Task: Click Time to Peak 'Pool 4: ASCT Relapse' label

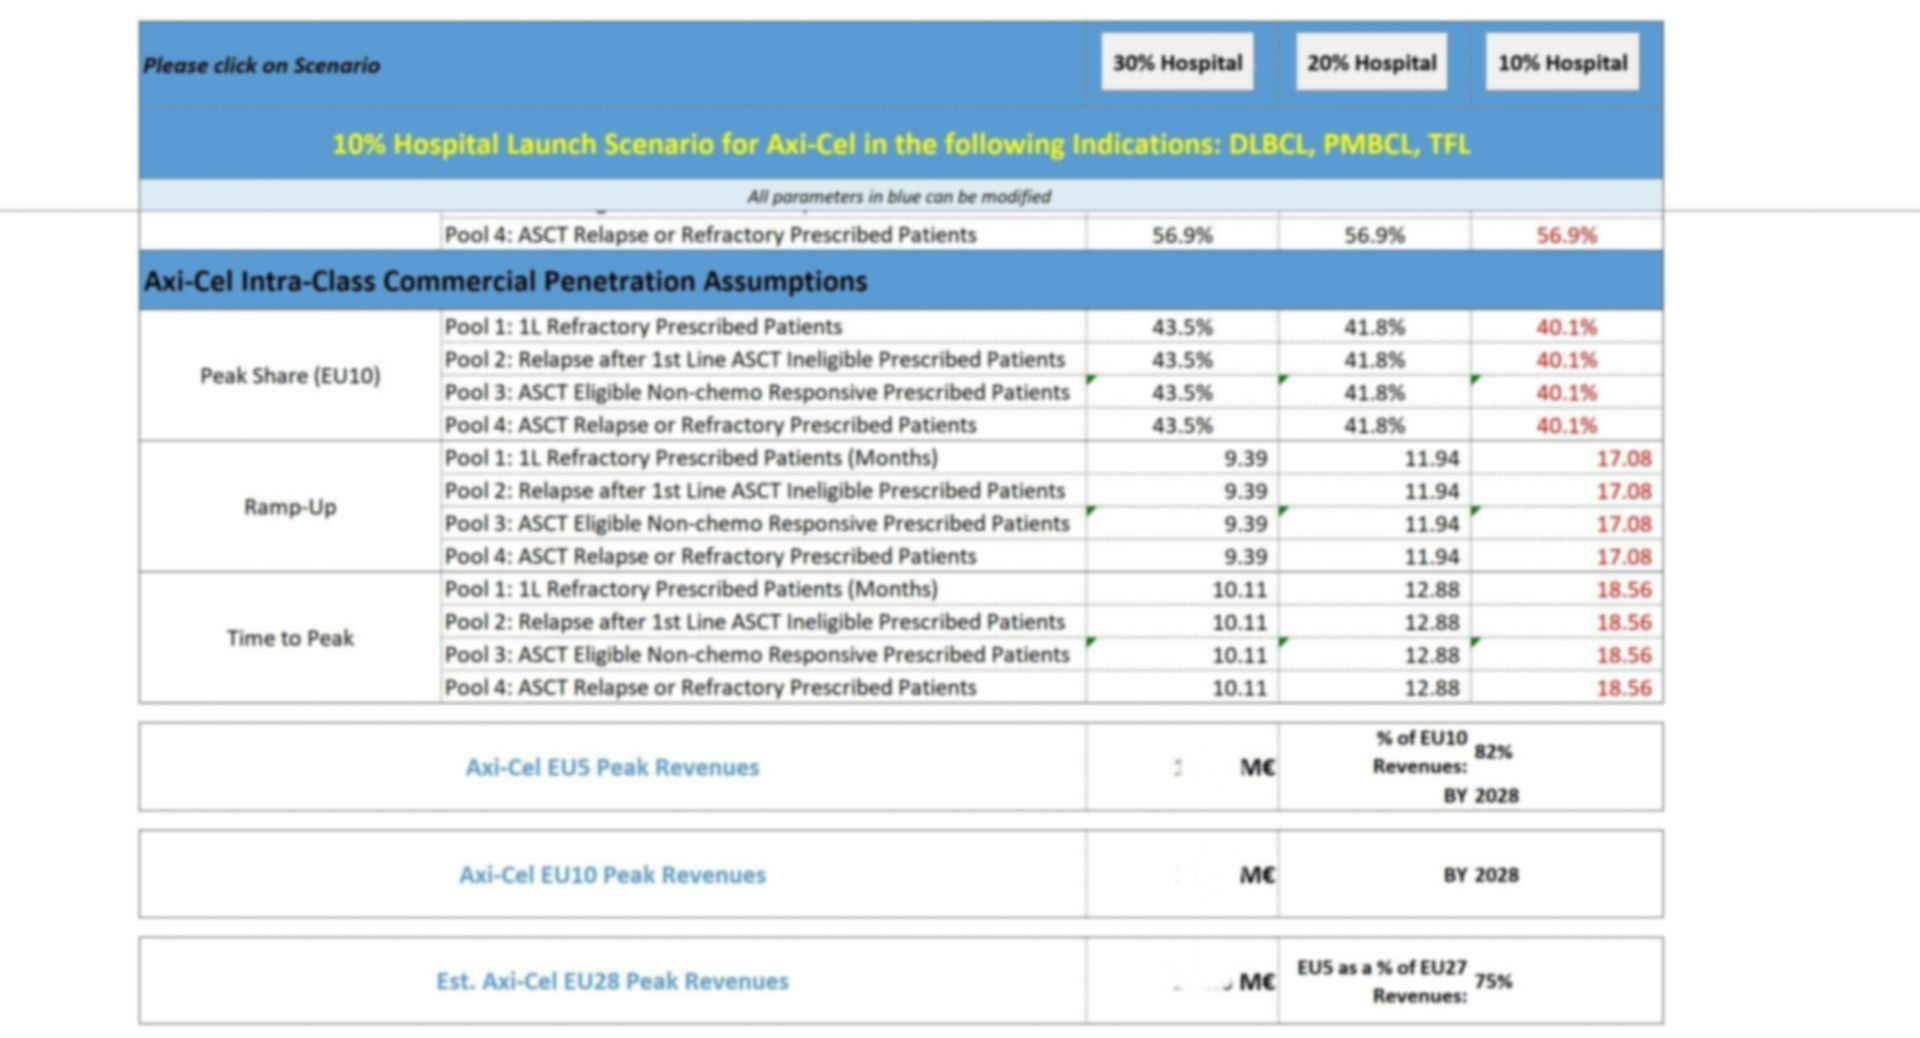Action: (710, 688)
